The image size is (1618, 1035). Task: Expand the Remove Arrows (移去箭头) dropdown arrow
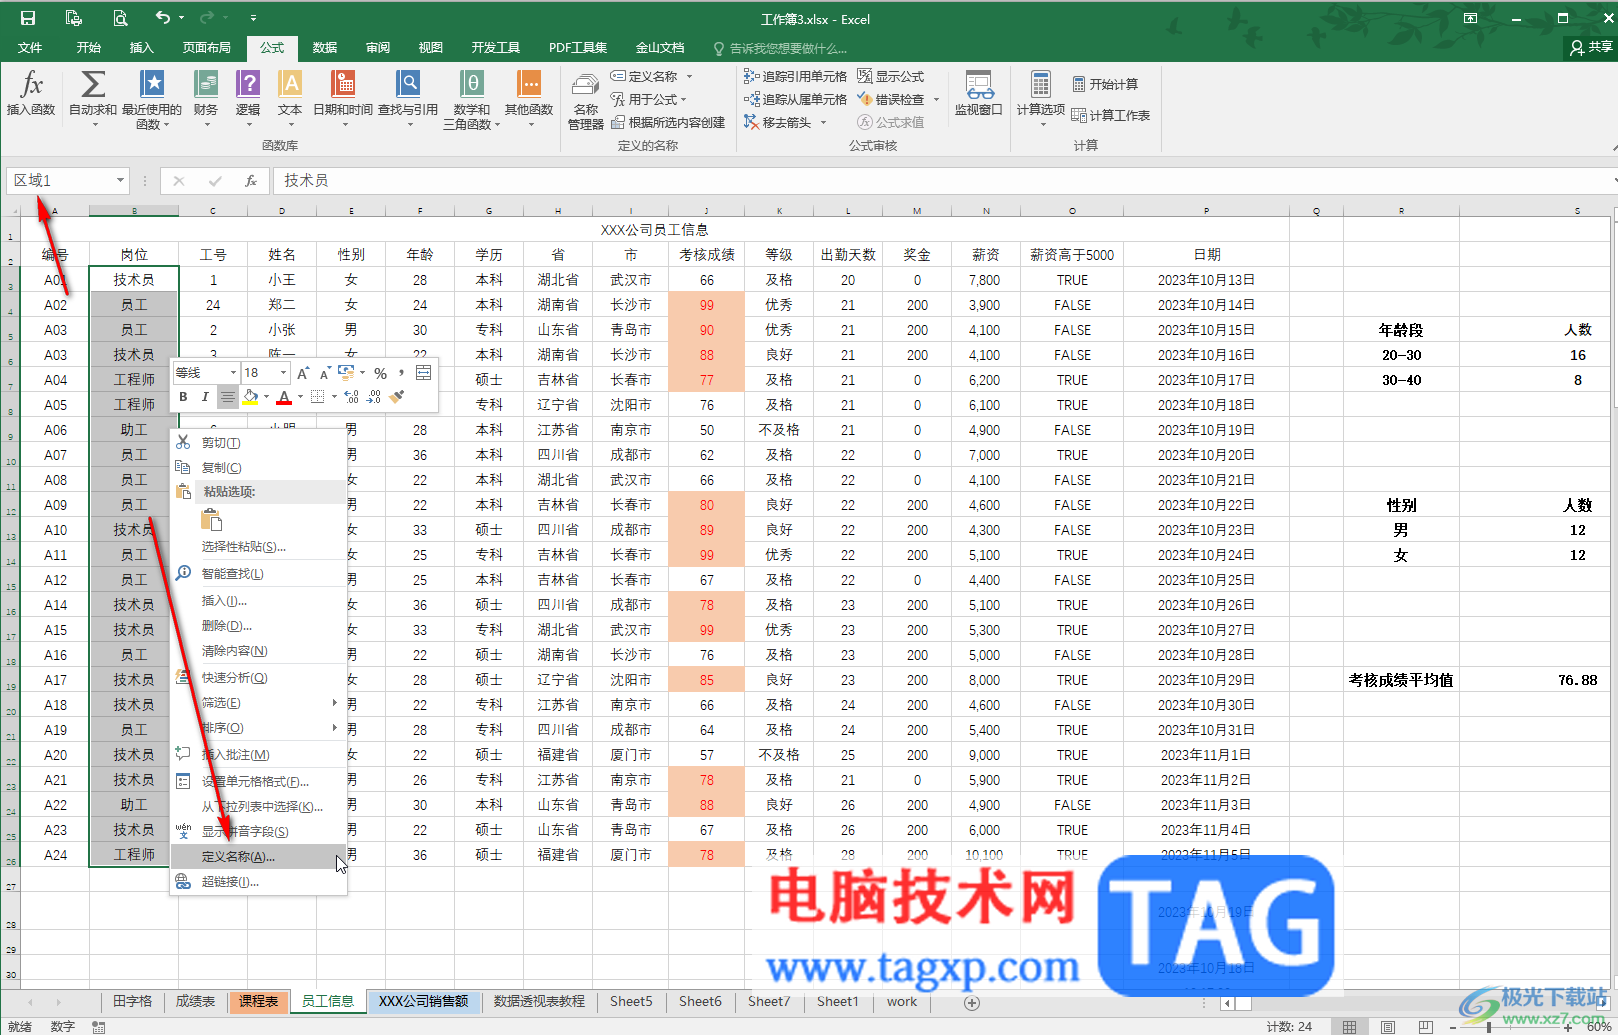tap(823, 122)
